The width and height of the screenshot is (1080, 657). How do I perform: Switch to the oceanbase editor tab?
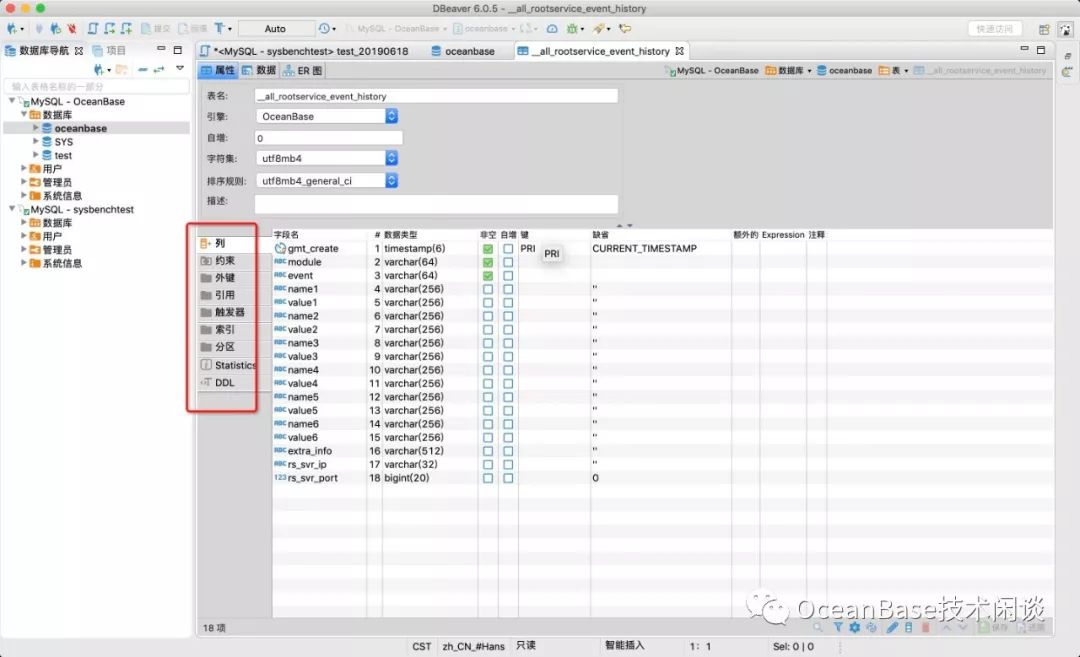tap(463, 51)
